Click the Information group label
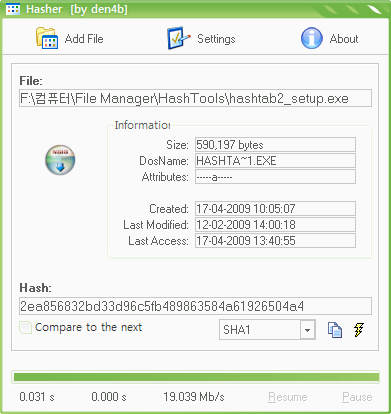The image size is (391, 414). pyautogui.click(x=142, y=125)
